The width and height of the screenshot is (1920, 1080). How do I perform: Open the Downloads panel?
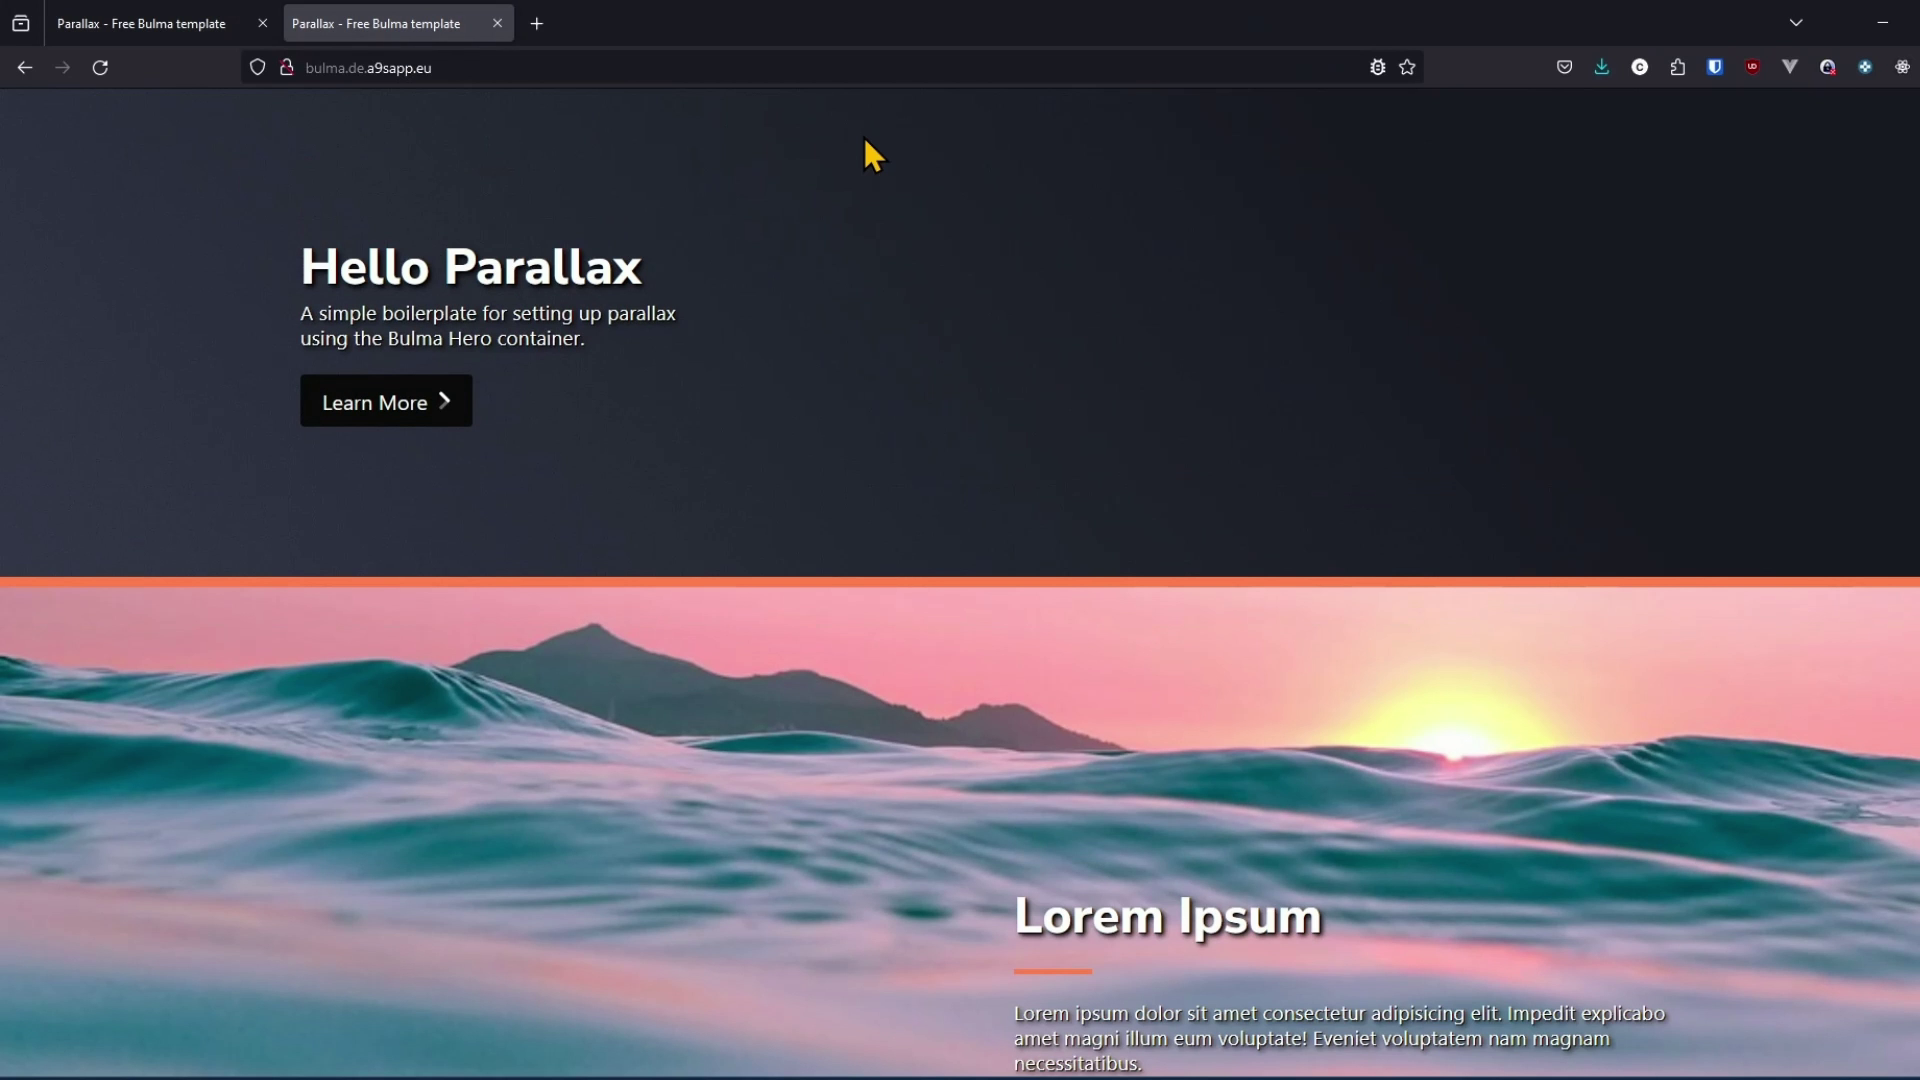(1602, 67)
